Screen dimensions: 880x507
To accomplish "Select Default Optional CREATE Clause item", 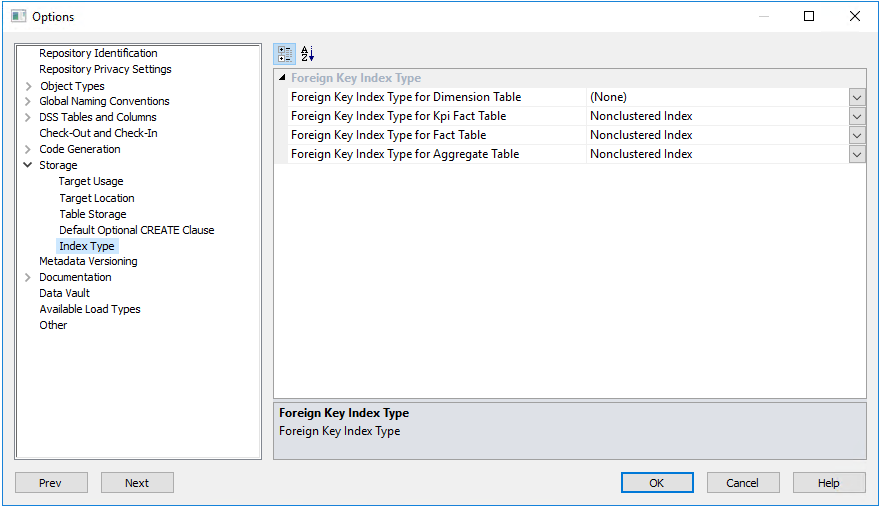I will [x=136, y=230].
